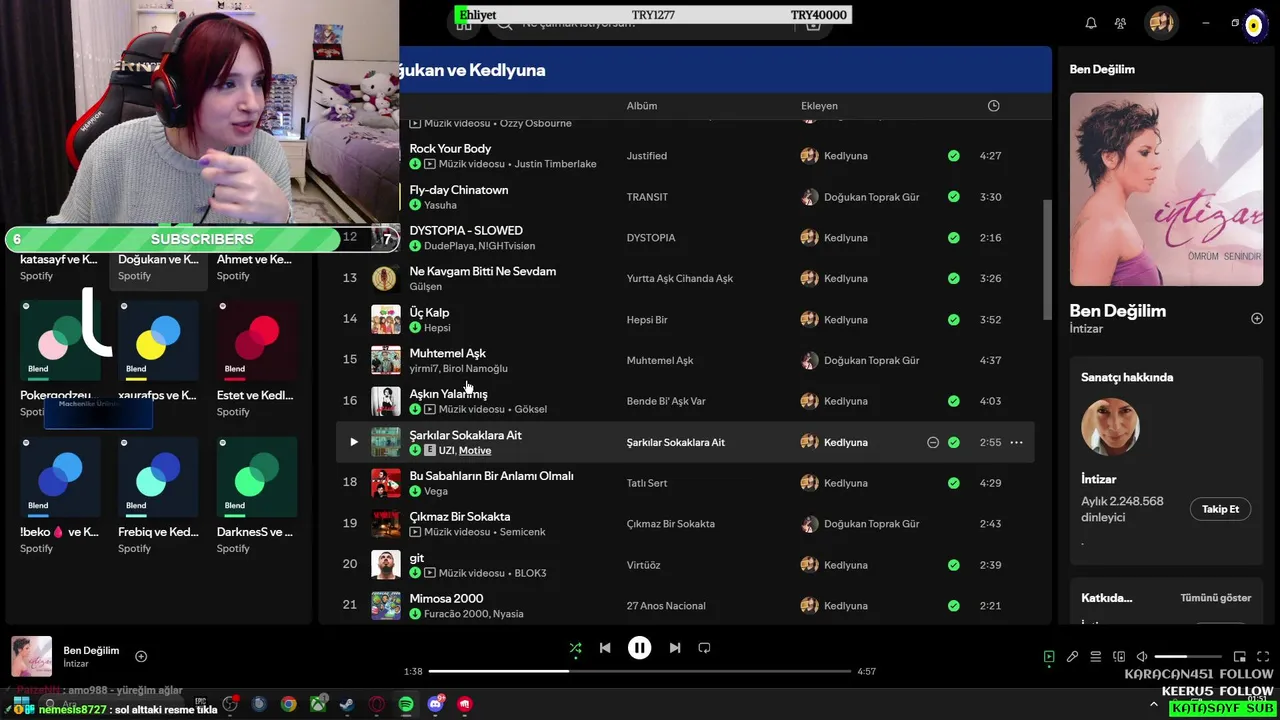
Task: Open xaurafps ve K... Blend cover
Action: click(x=158, y=341)
